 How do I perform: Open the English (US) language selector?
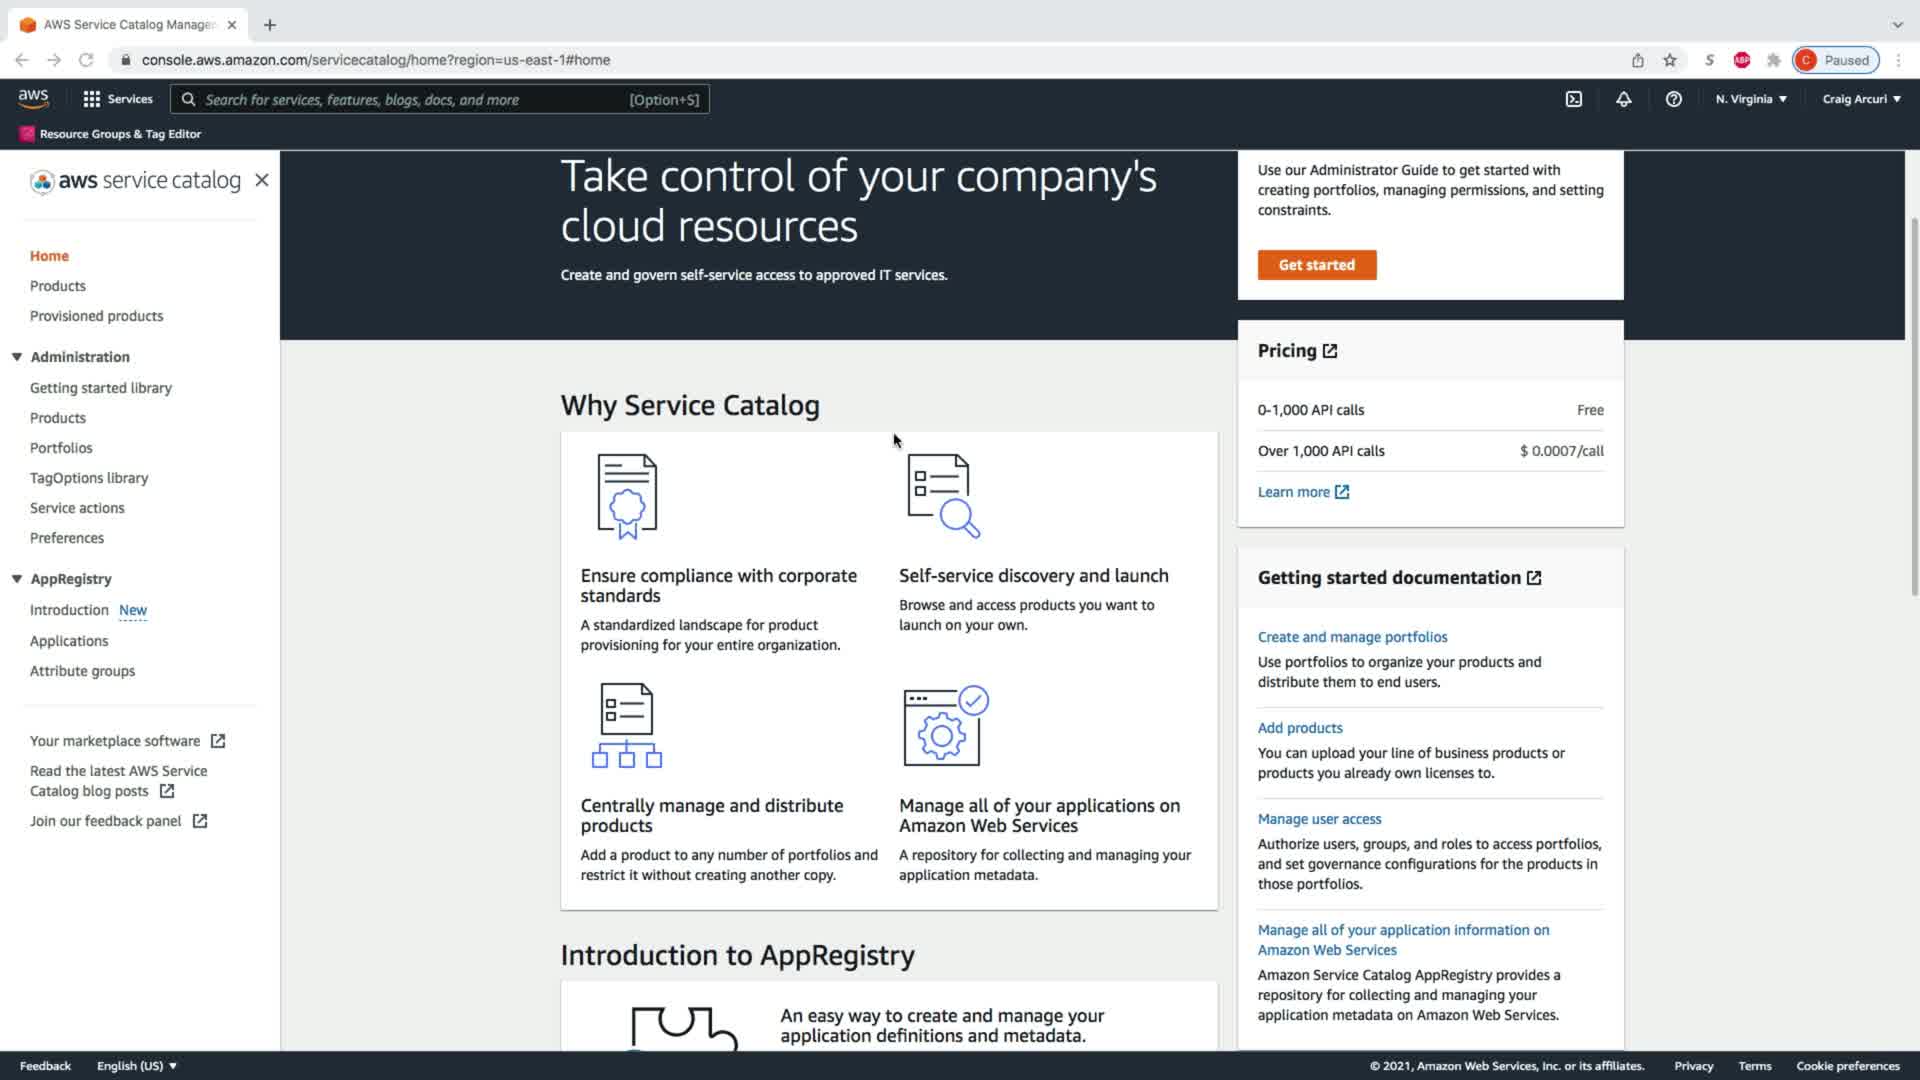[x=136, y=1066]
